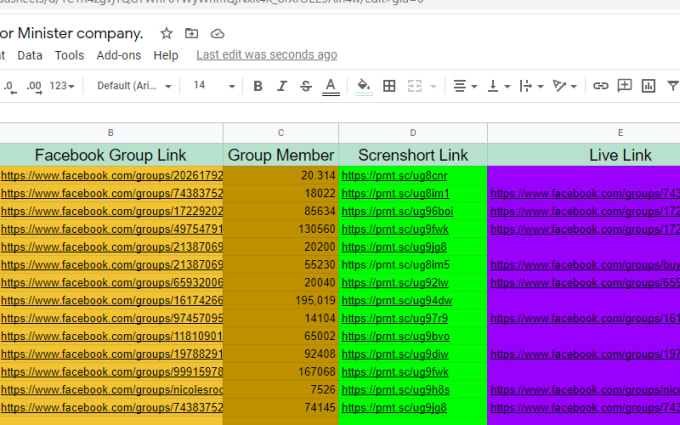Viewport: 680px width, 425px height.
Task: Open vertical align dropdown
Action: [x=498, y=86]
